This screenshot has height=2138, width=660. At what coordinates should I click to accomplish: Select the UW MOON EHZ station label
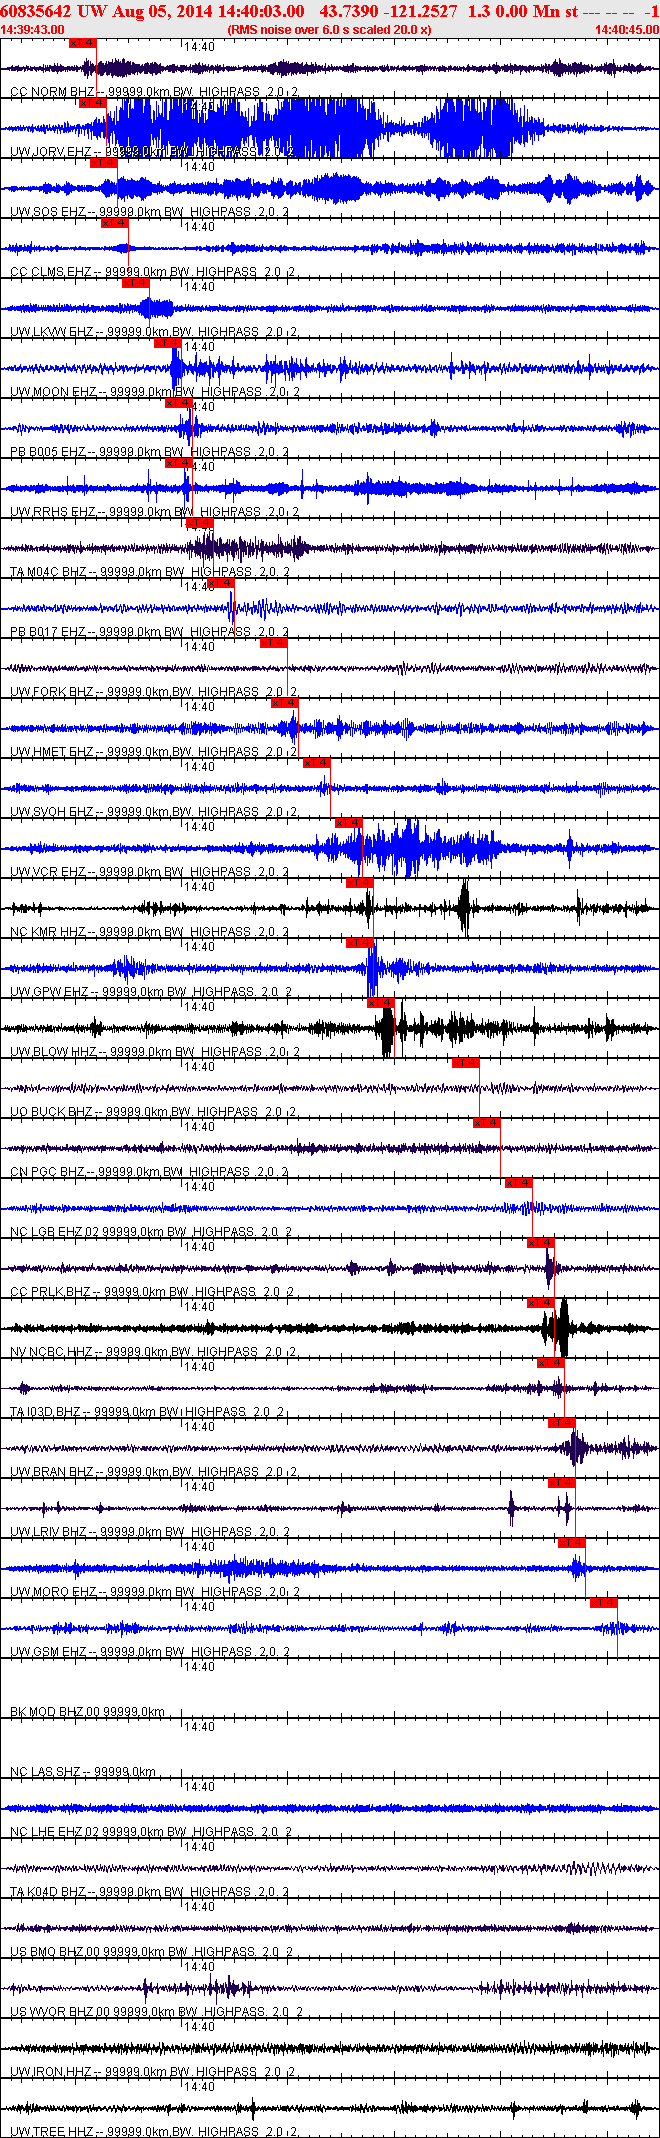[53, 392]
